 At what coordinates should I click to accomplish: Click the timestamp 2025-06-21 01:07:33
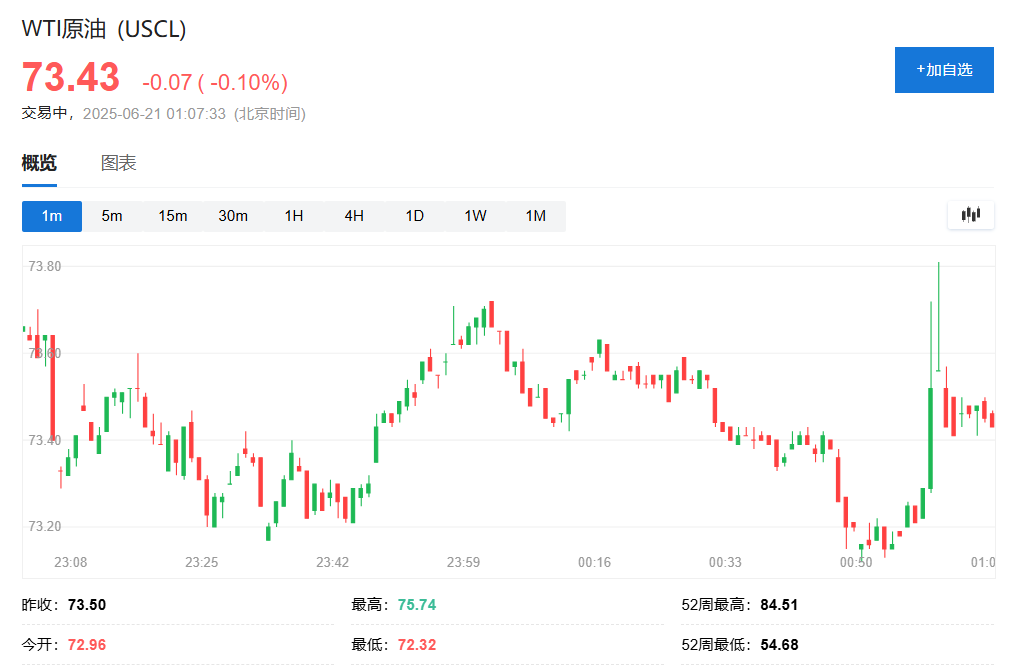point(154,114)
